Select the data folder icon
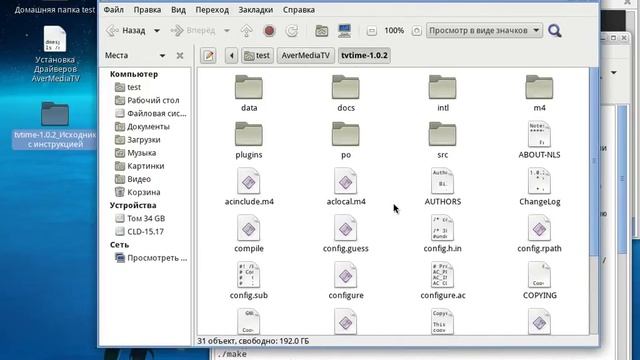This screenshot has height=360, width=640. pyautogui.click(x=249, y=87)
